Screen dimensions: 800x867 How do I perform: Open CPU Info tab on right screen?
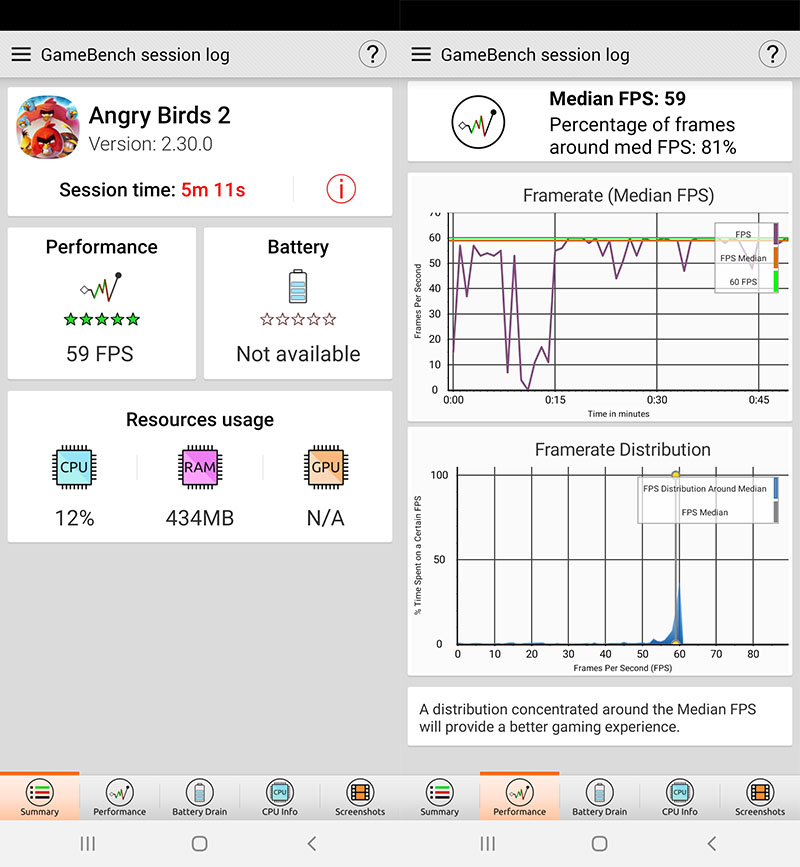680,796
